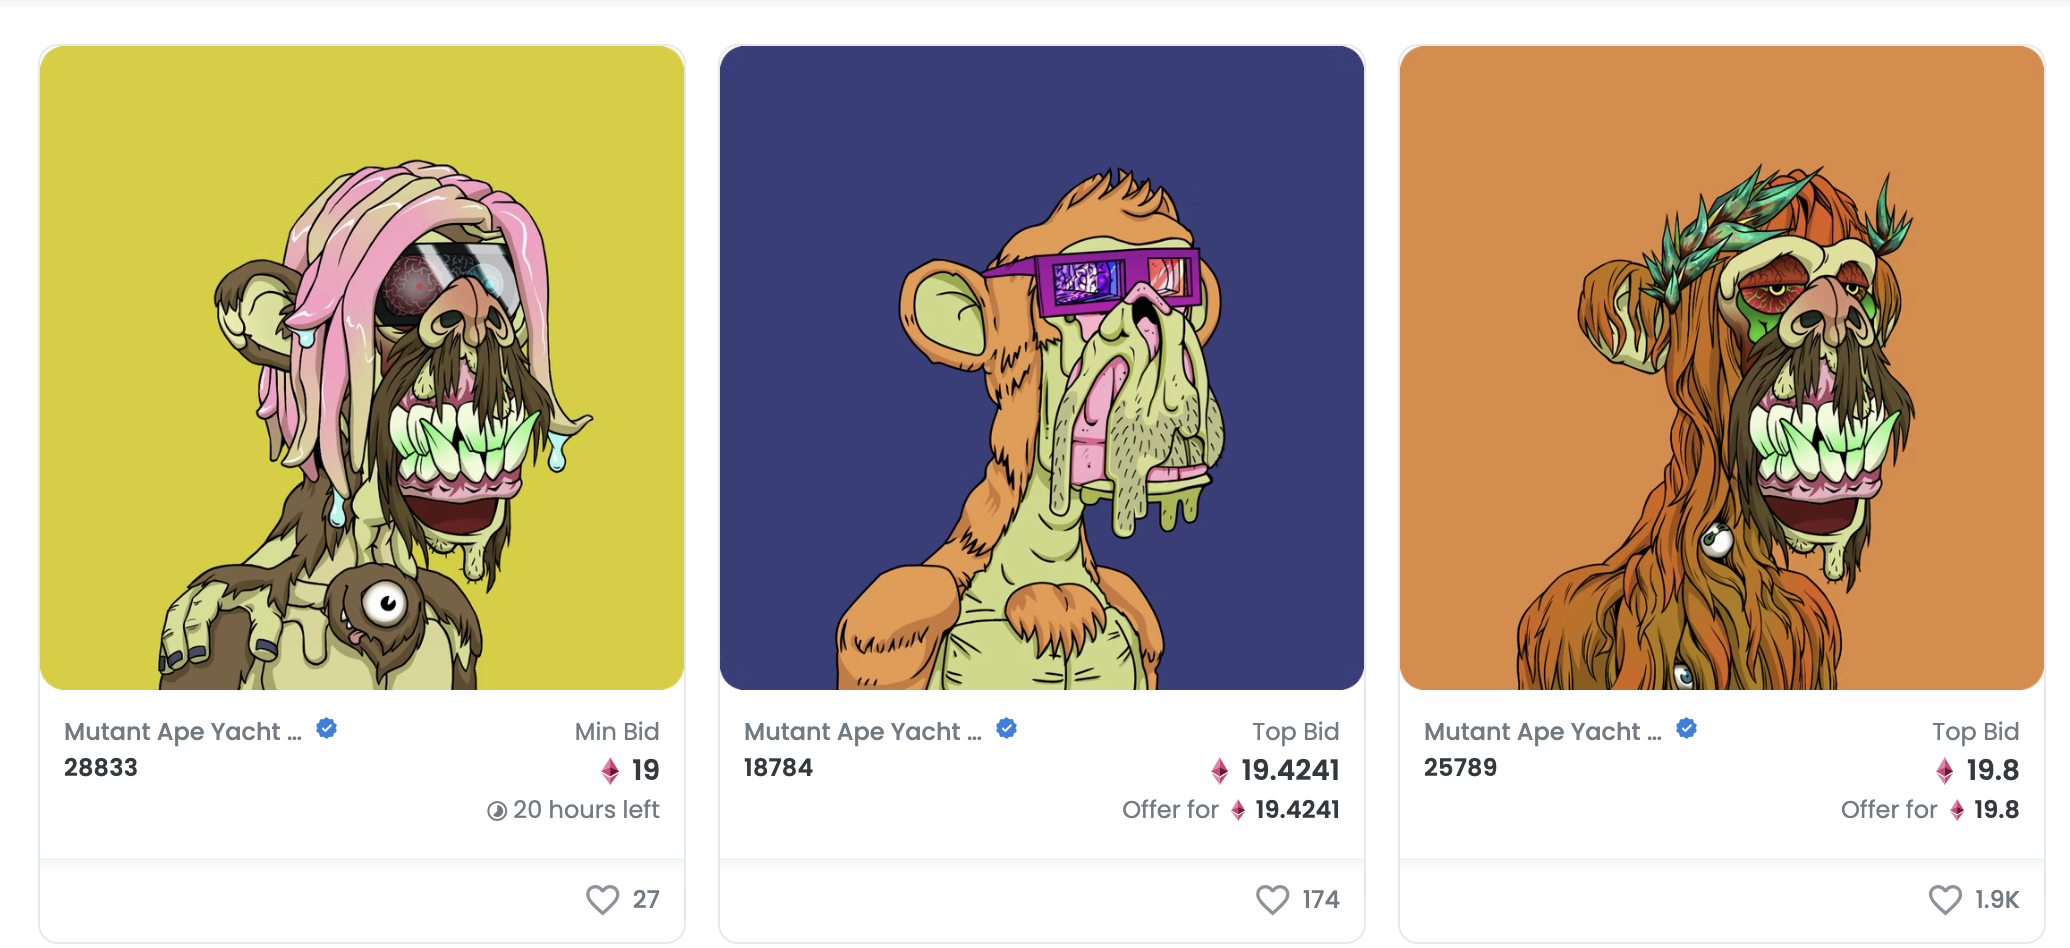Open the collection link above item 25789

[1542, 732]
